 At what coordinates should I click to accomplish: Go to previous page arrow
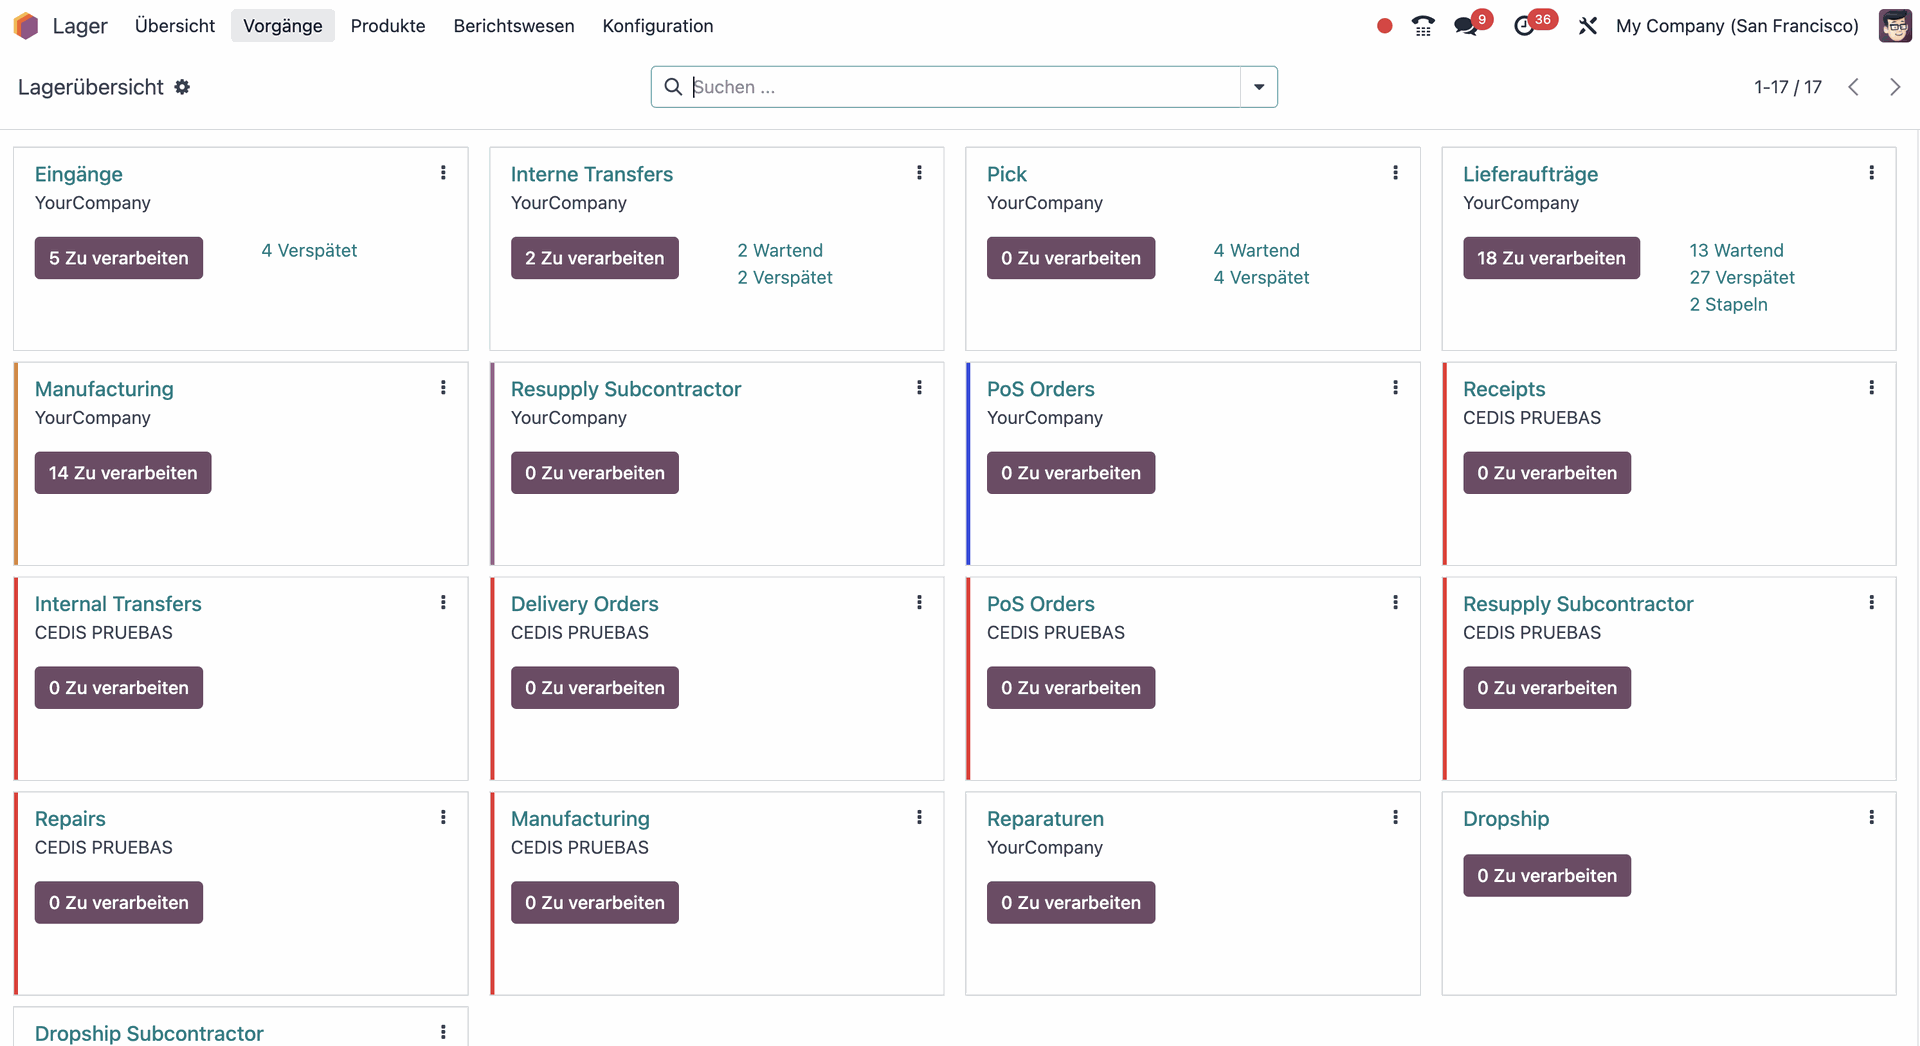tap(1853, 87)
